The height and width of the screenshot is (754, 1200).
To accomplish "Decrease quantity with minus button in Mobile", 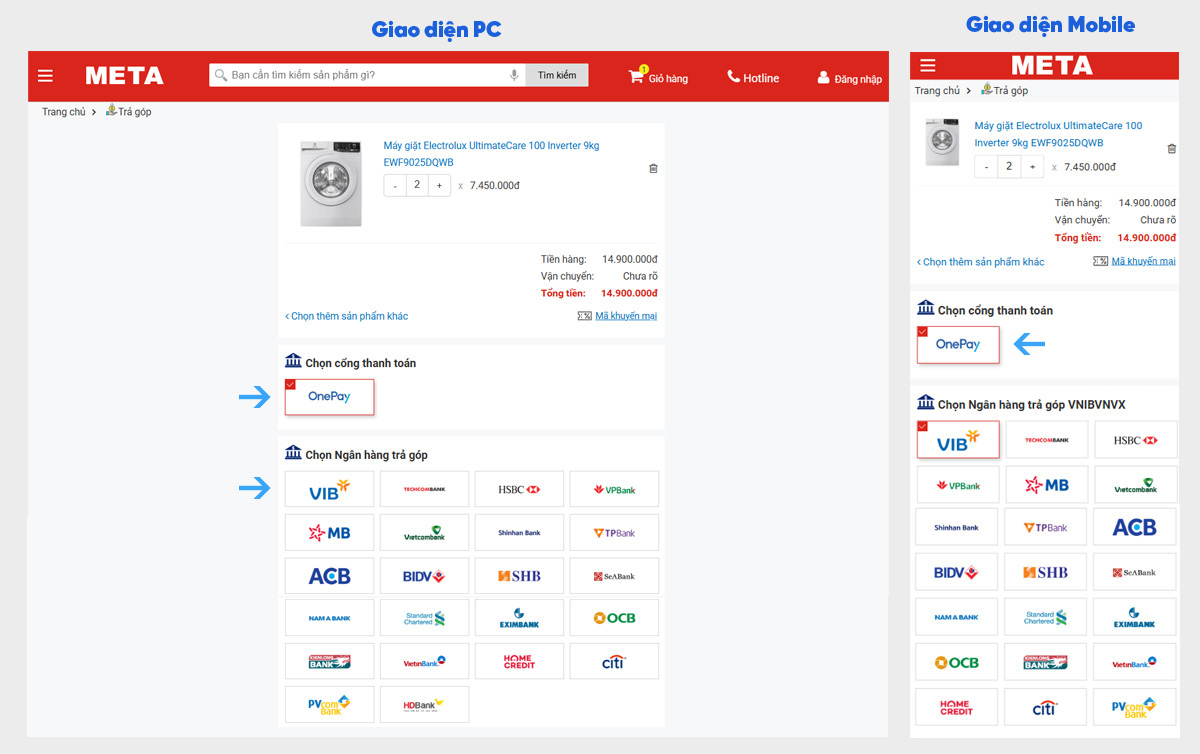I will pos(986,167).
